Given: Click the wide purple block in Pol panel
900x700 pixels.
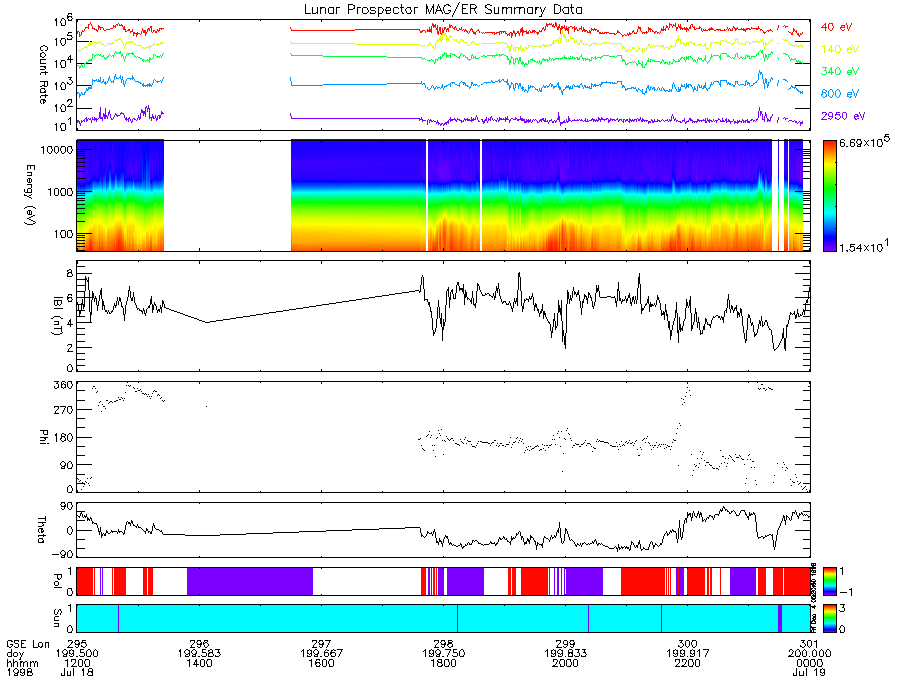Looking at the screenshot, I should pos(250,581).
